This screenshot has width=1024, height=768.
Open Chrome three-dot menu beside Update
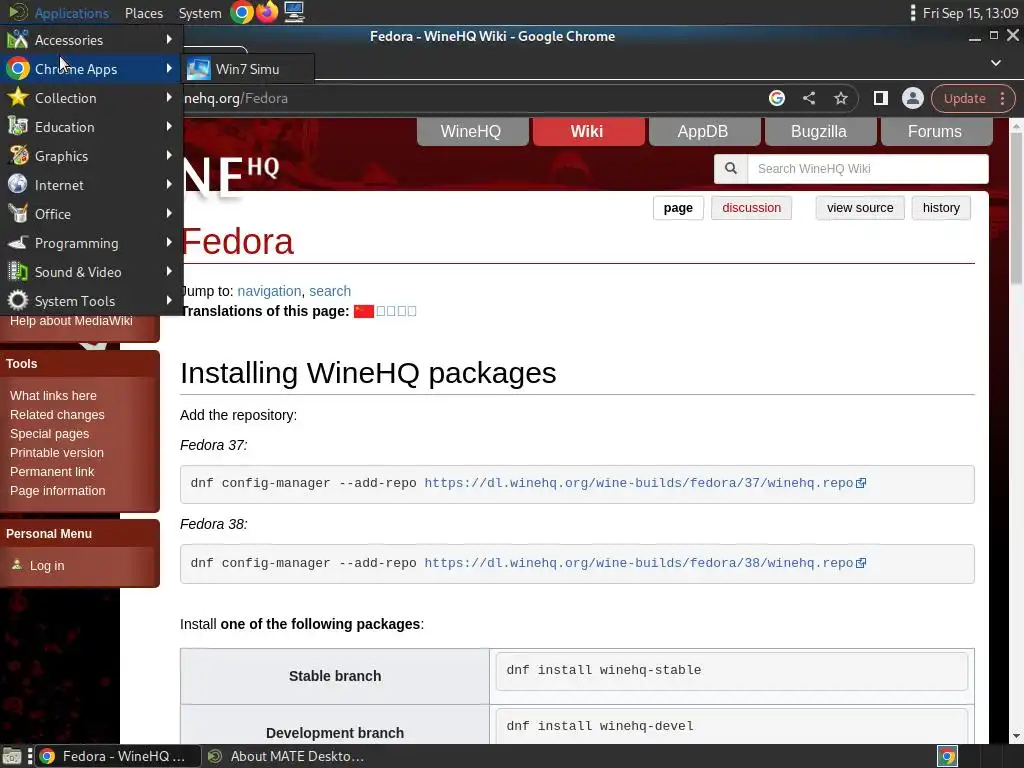click(x=1002, y=98)
